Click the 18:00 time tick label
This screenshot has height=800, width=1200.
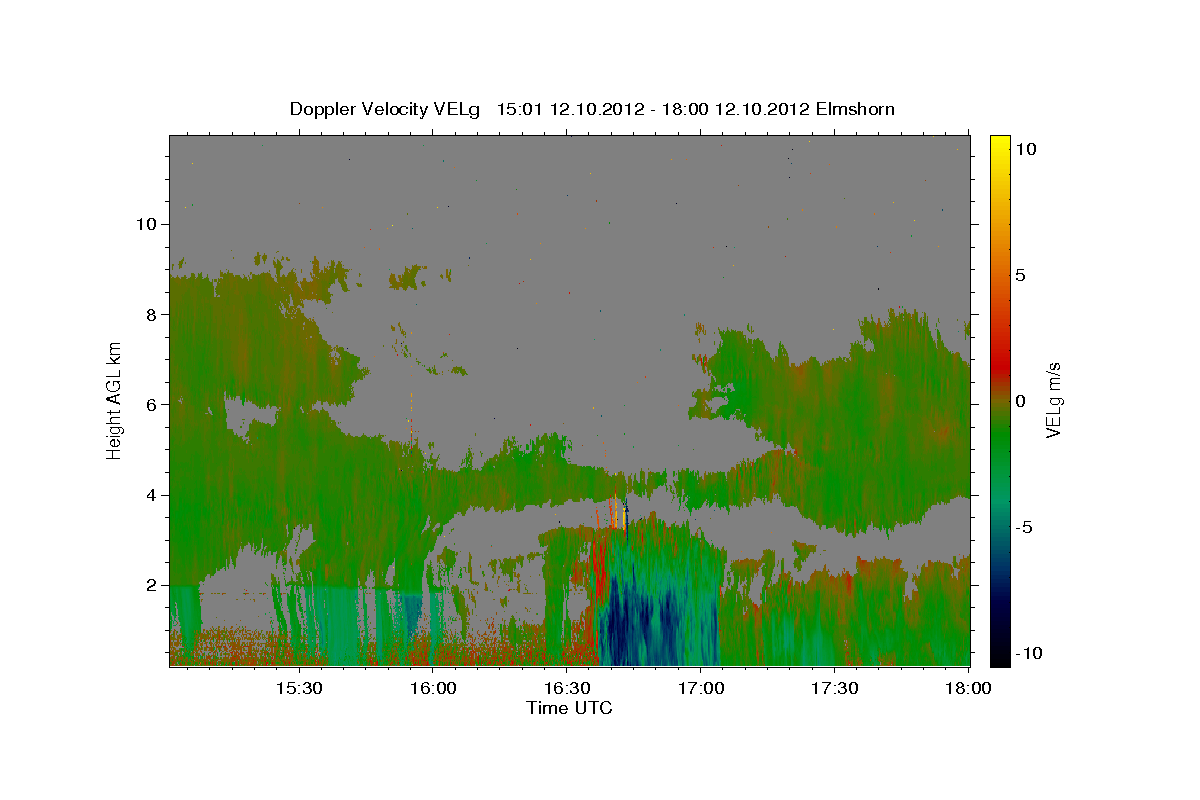968,688
